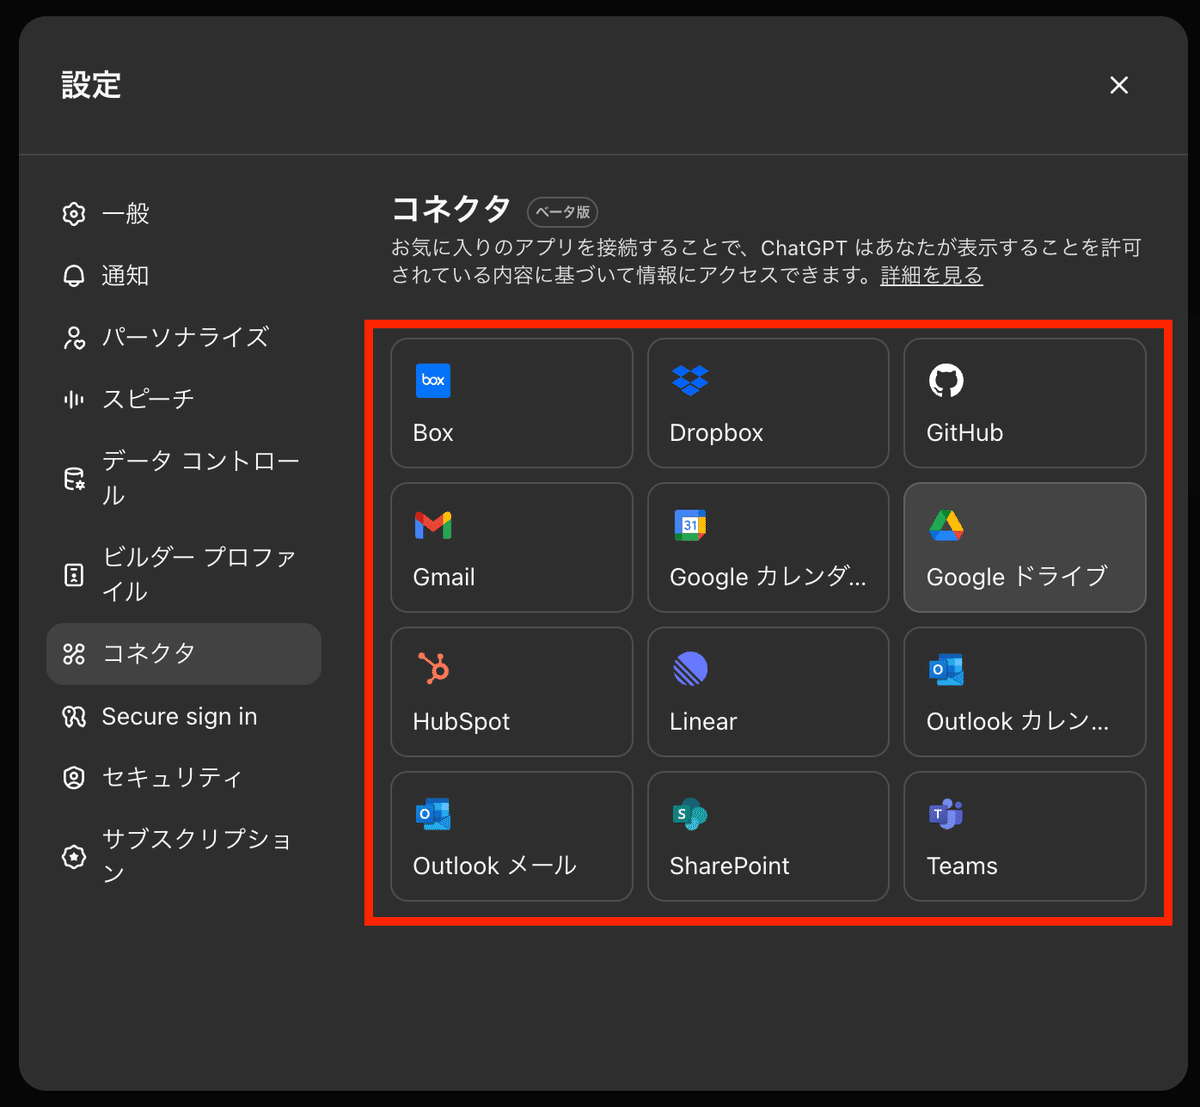Open パーソナライズ settings
The height and width of the screenshot is (1107, 1200).
pos(185,338)
